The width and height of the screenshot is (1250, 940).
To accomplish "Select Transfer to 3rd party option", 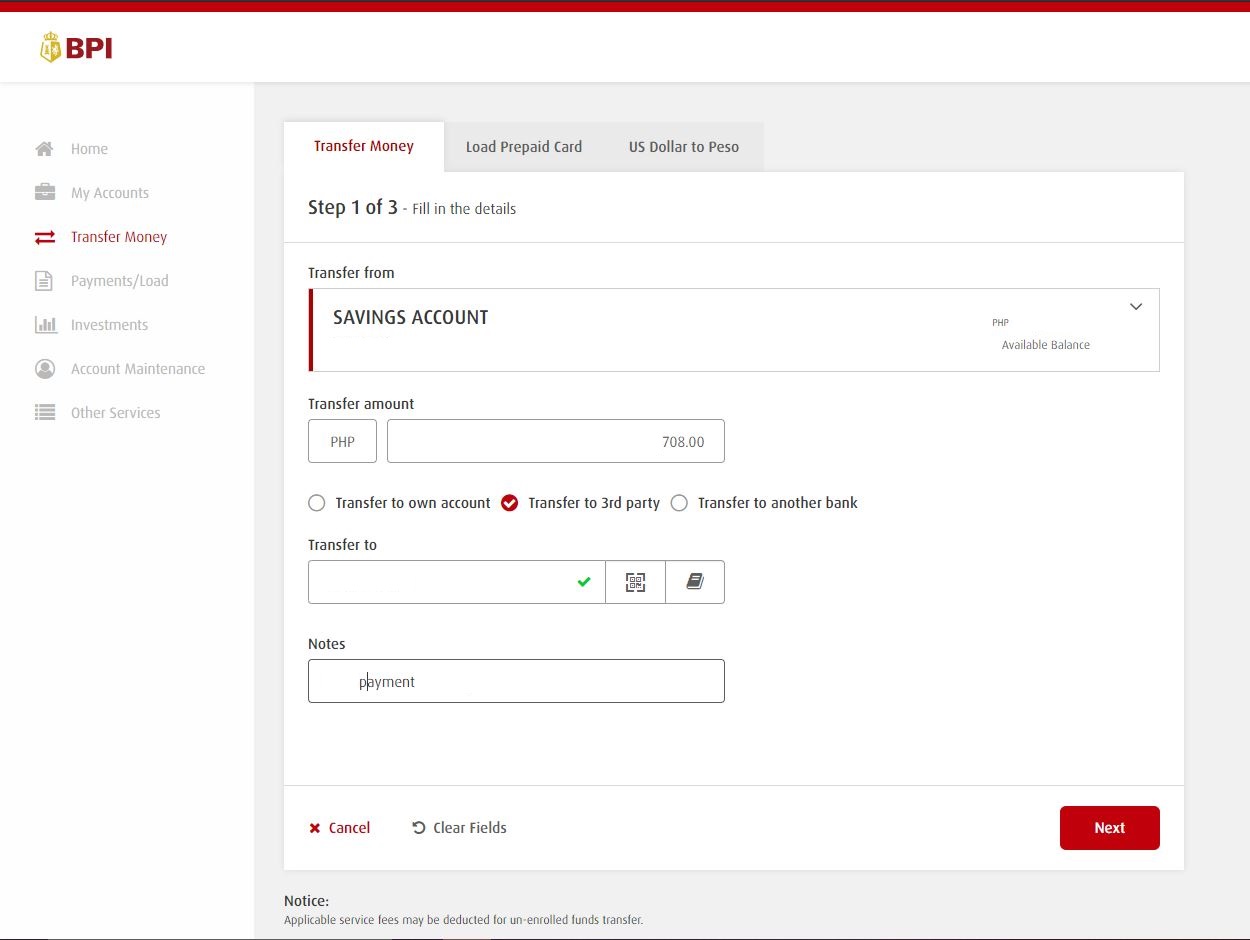I will [509, 503].
